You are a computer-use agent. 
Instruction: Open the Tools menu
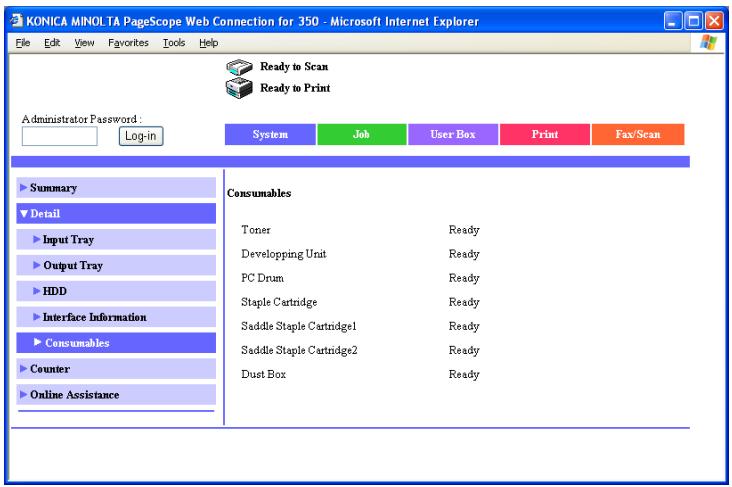(174, 43)
